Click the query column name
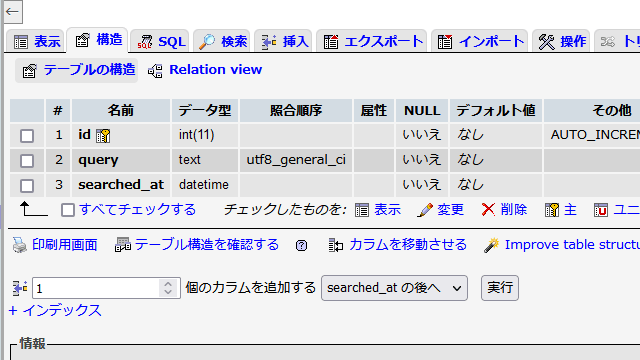The image size is (640, 360). tap(98, 160)
